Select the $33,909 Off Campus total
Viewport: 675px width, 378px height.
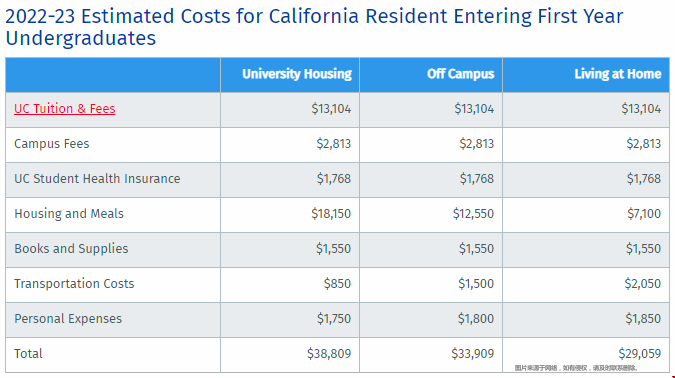[472, 353]
